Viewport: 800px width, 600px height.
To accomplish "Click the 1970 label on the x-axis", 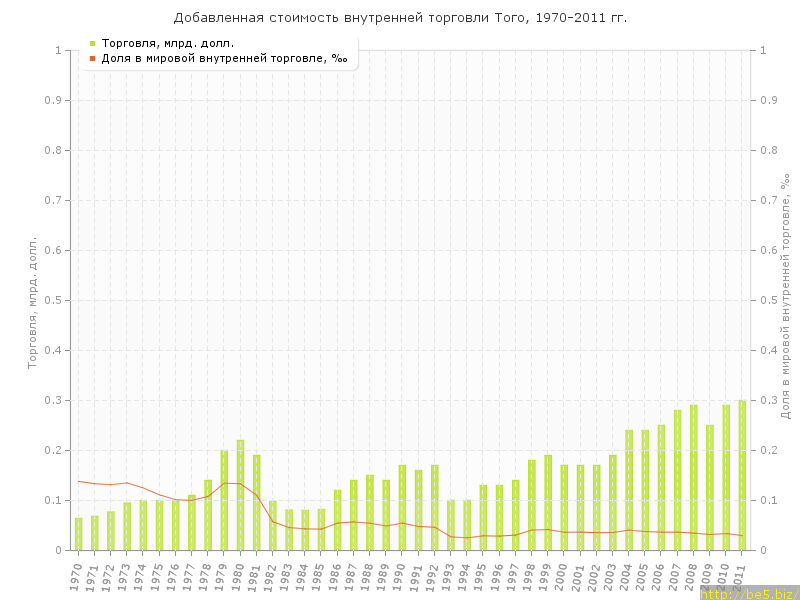I will pyautogui.click(x=76, y=576).
